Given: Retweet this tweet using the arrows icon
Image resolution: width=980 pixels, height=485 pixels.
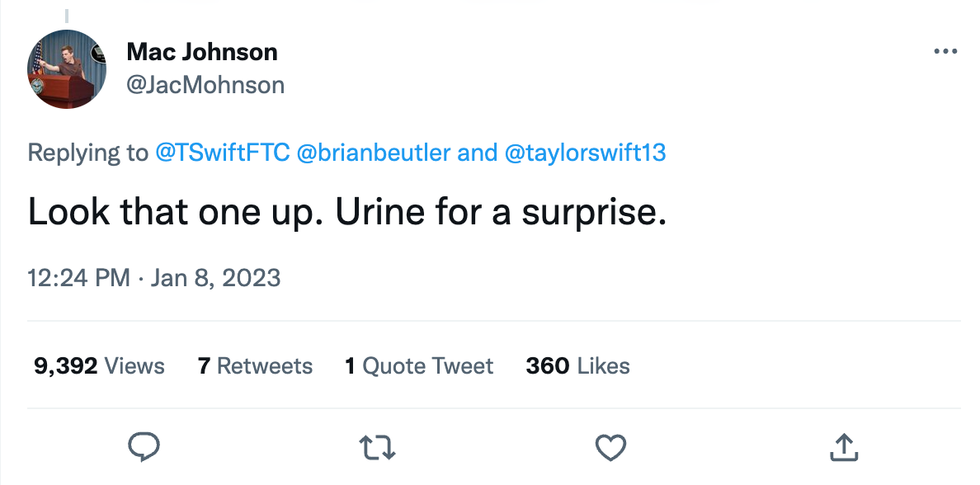Looking at the screenshot, I should pyautogui.click(x=378, y=447).
